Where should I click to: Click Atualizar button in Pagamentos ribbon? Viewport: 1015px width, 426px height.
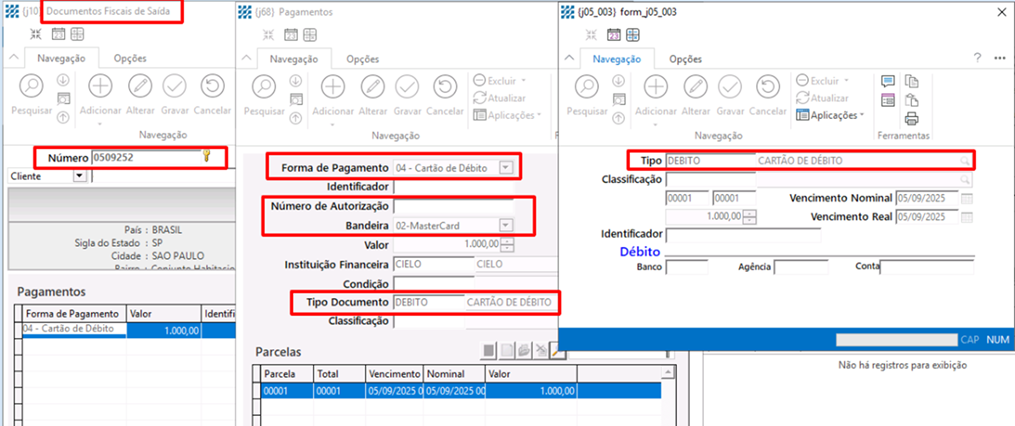[507, 98]
